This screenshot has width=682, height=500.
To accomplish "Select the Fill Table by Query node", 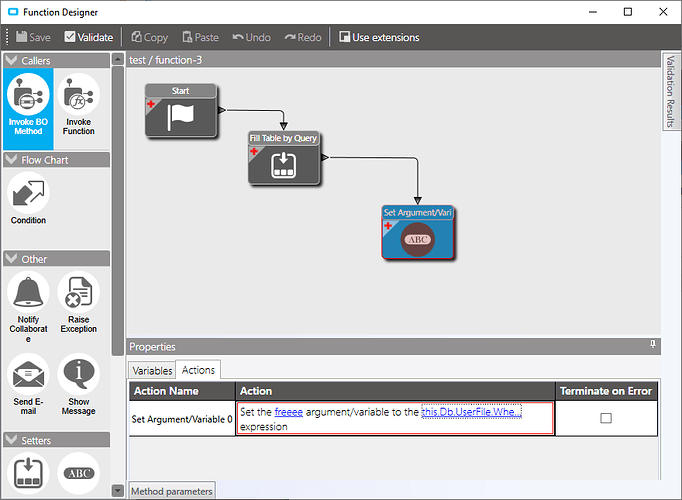I will click(284, 158).
